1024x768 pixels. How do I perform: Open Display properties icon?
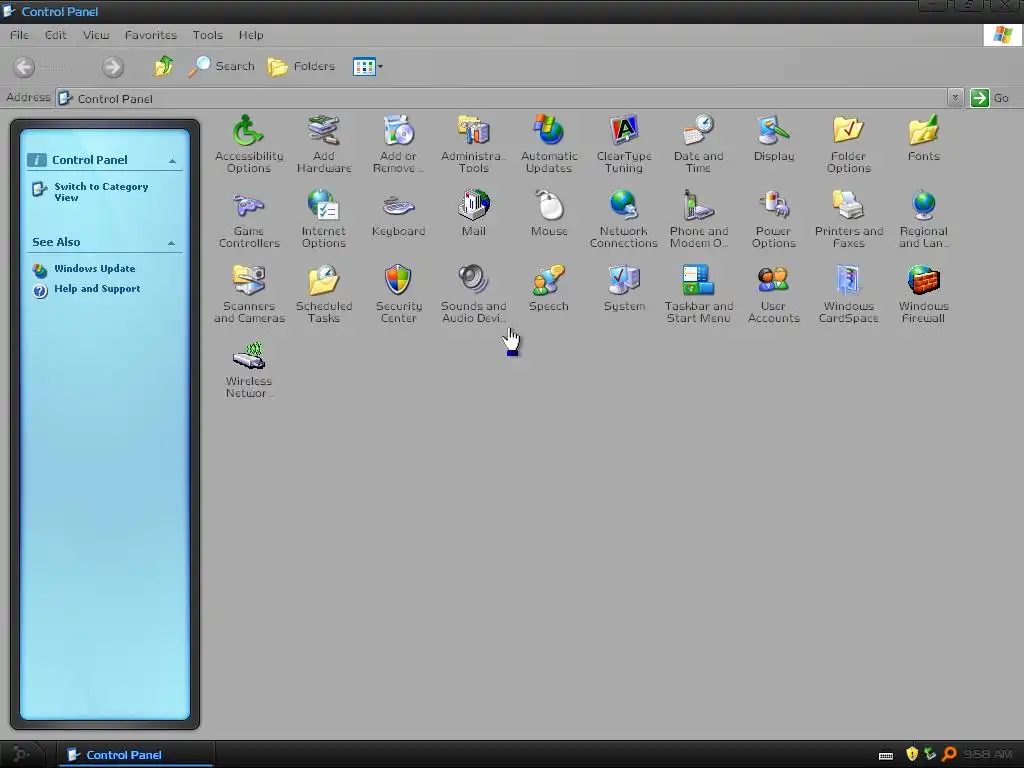tap(773, 138)
